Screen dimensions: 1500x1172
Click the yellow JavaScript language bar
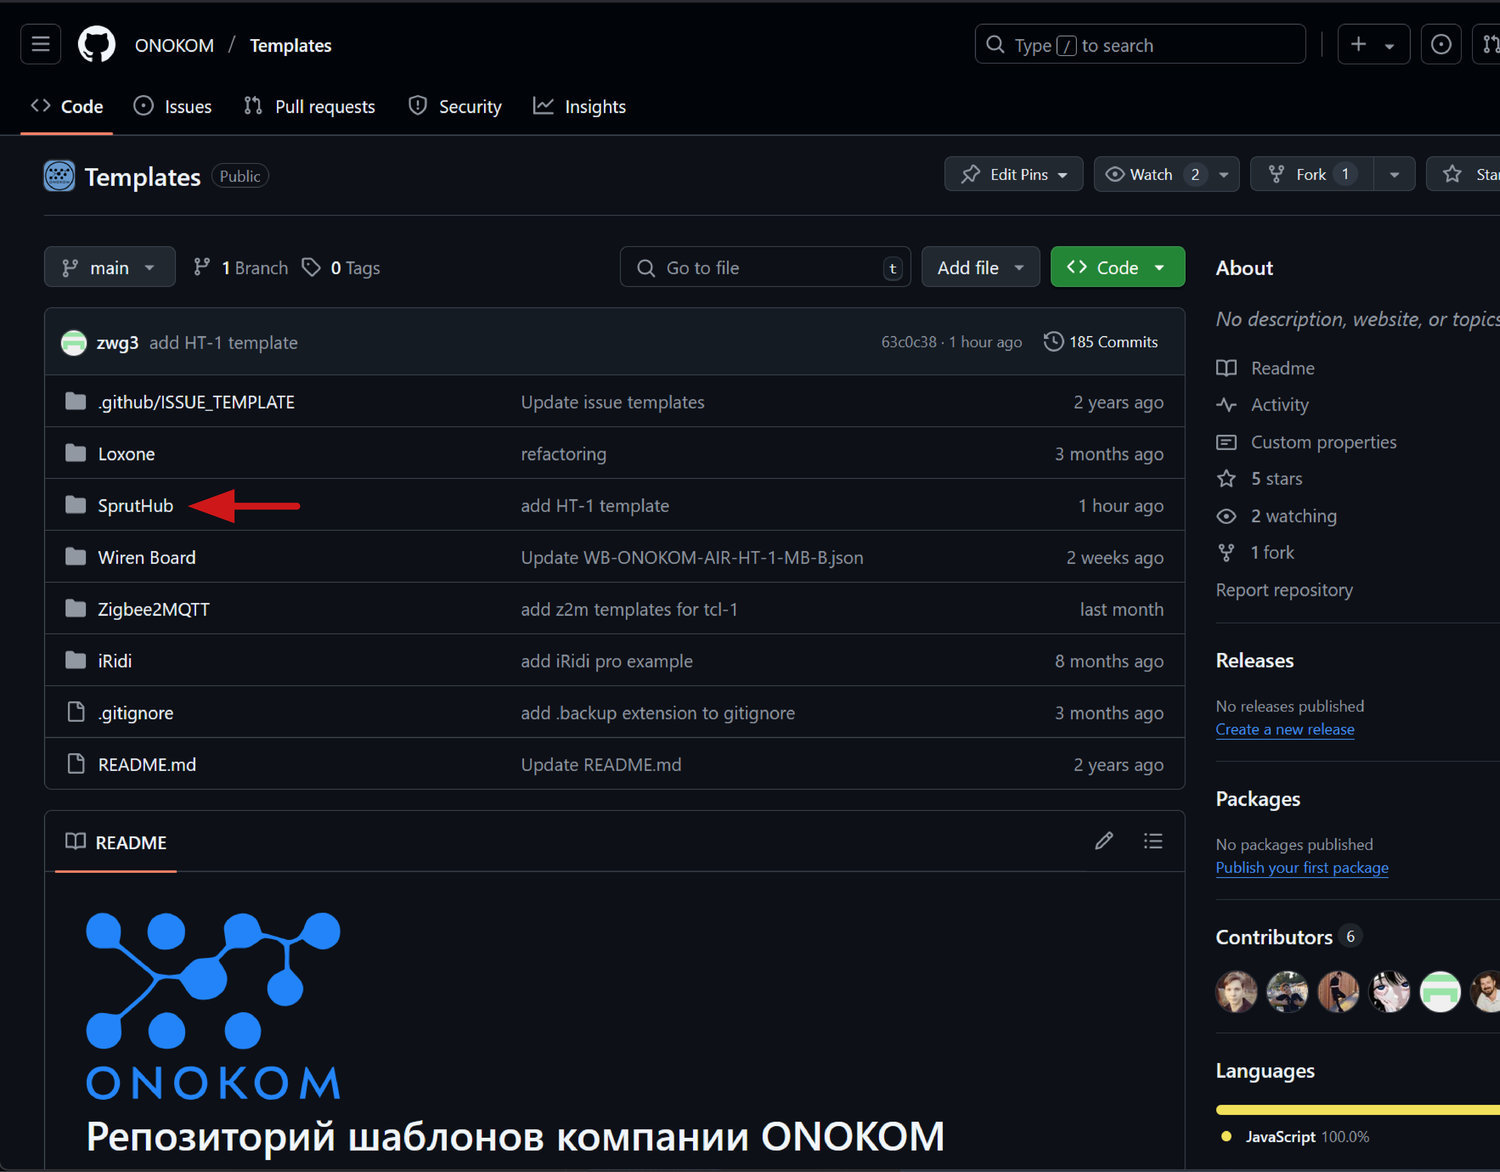1356,1110
